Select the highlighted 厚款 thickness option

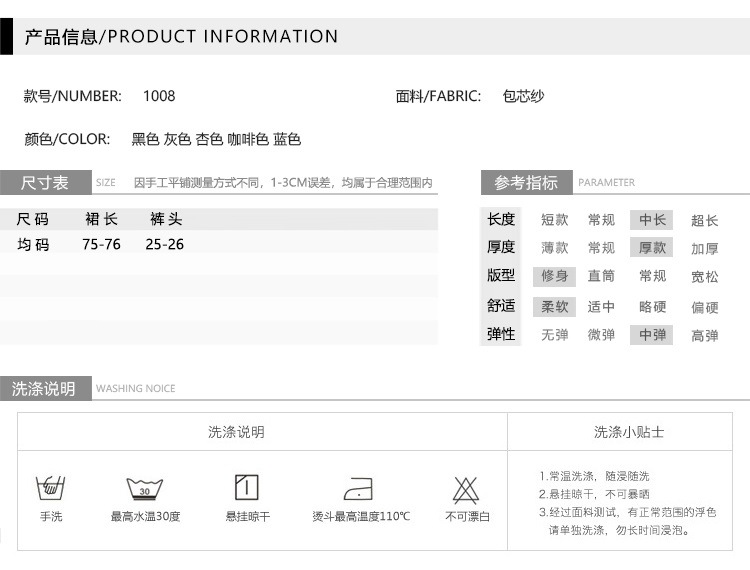[x=651, y=247]
